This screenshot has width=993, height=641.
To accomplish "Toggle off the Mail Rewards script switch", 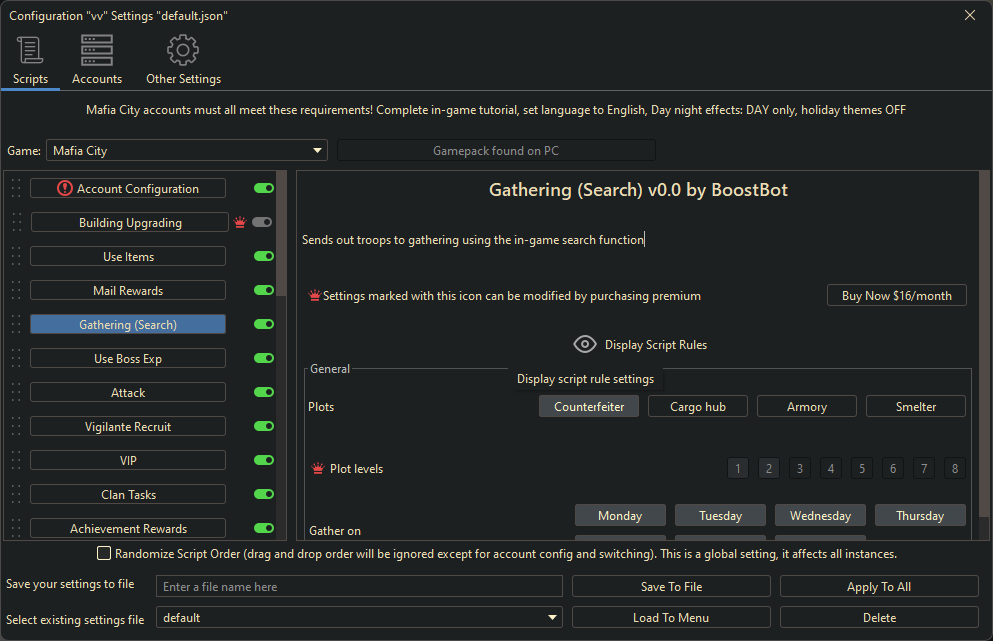I will (264, 290).
